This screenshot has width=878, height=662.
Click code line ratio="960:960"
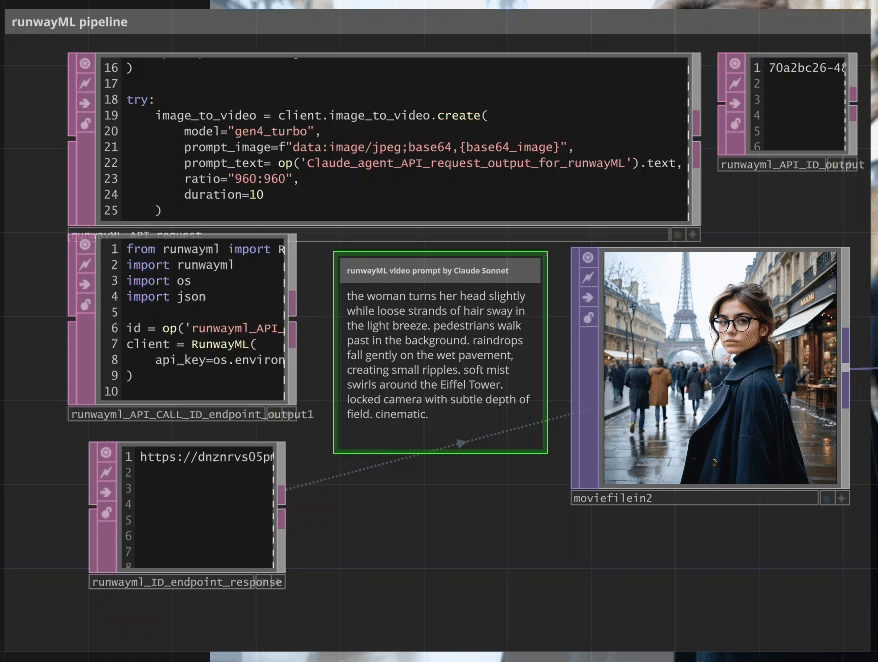point(241,179)
